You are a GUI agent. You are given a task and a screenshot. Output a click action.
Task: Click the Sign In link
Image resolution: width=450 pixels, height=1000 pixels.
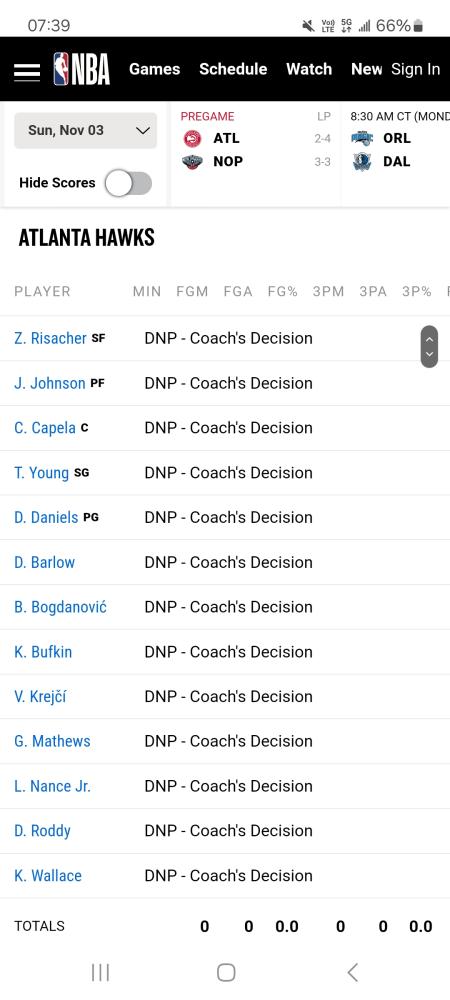point(416,70)
